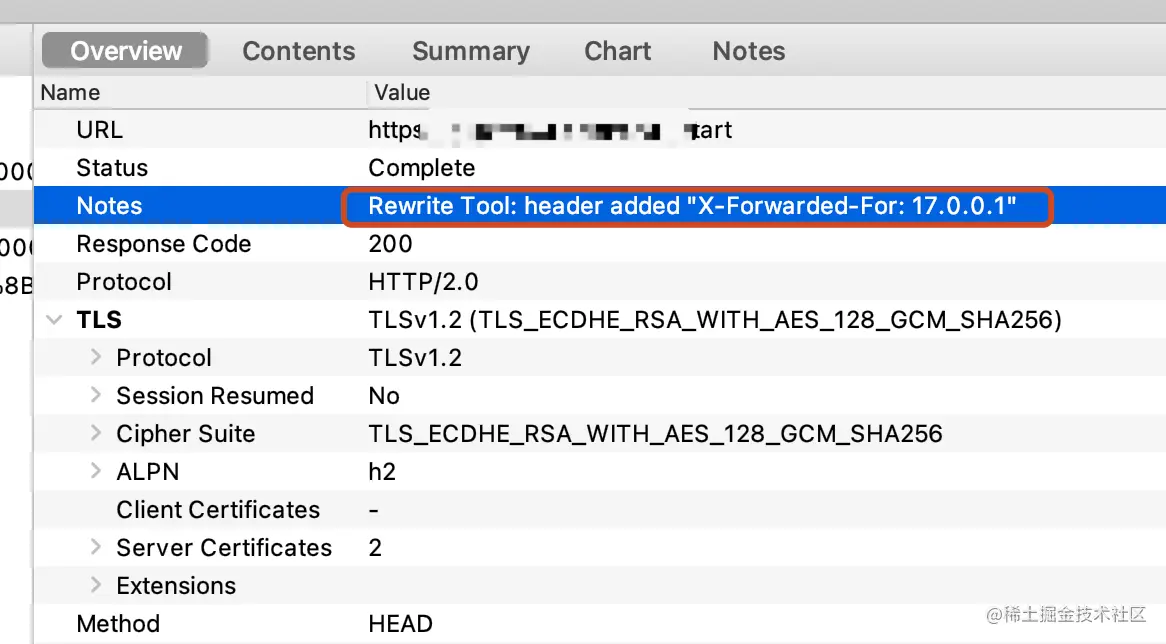This screenshot has width=1166, height=644.
Task: Switch to the Chart tab
Action: (617, 51)
